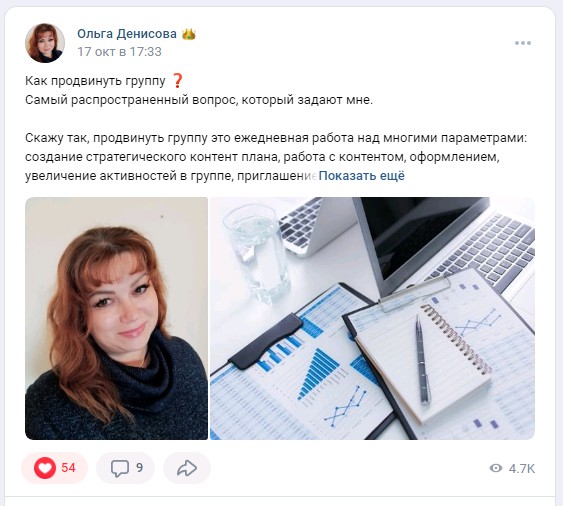Click the line Самый распространенный вопрос
This screenshot has height=506, width=563.
199,100
